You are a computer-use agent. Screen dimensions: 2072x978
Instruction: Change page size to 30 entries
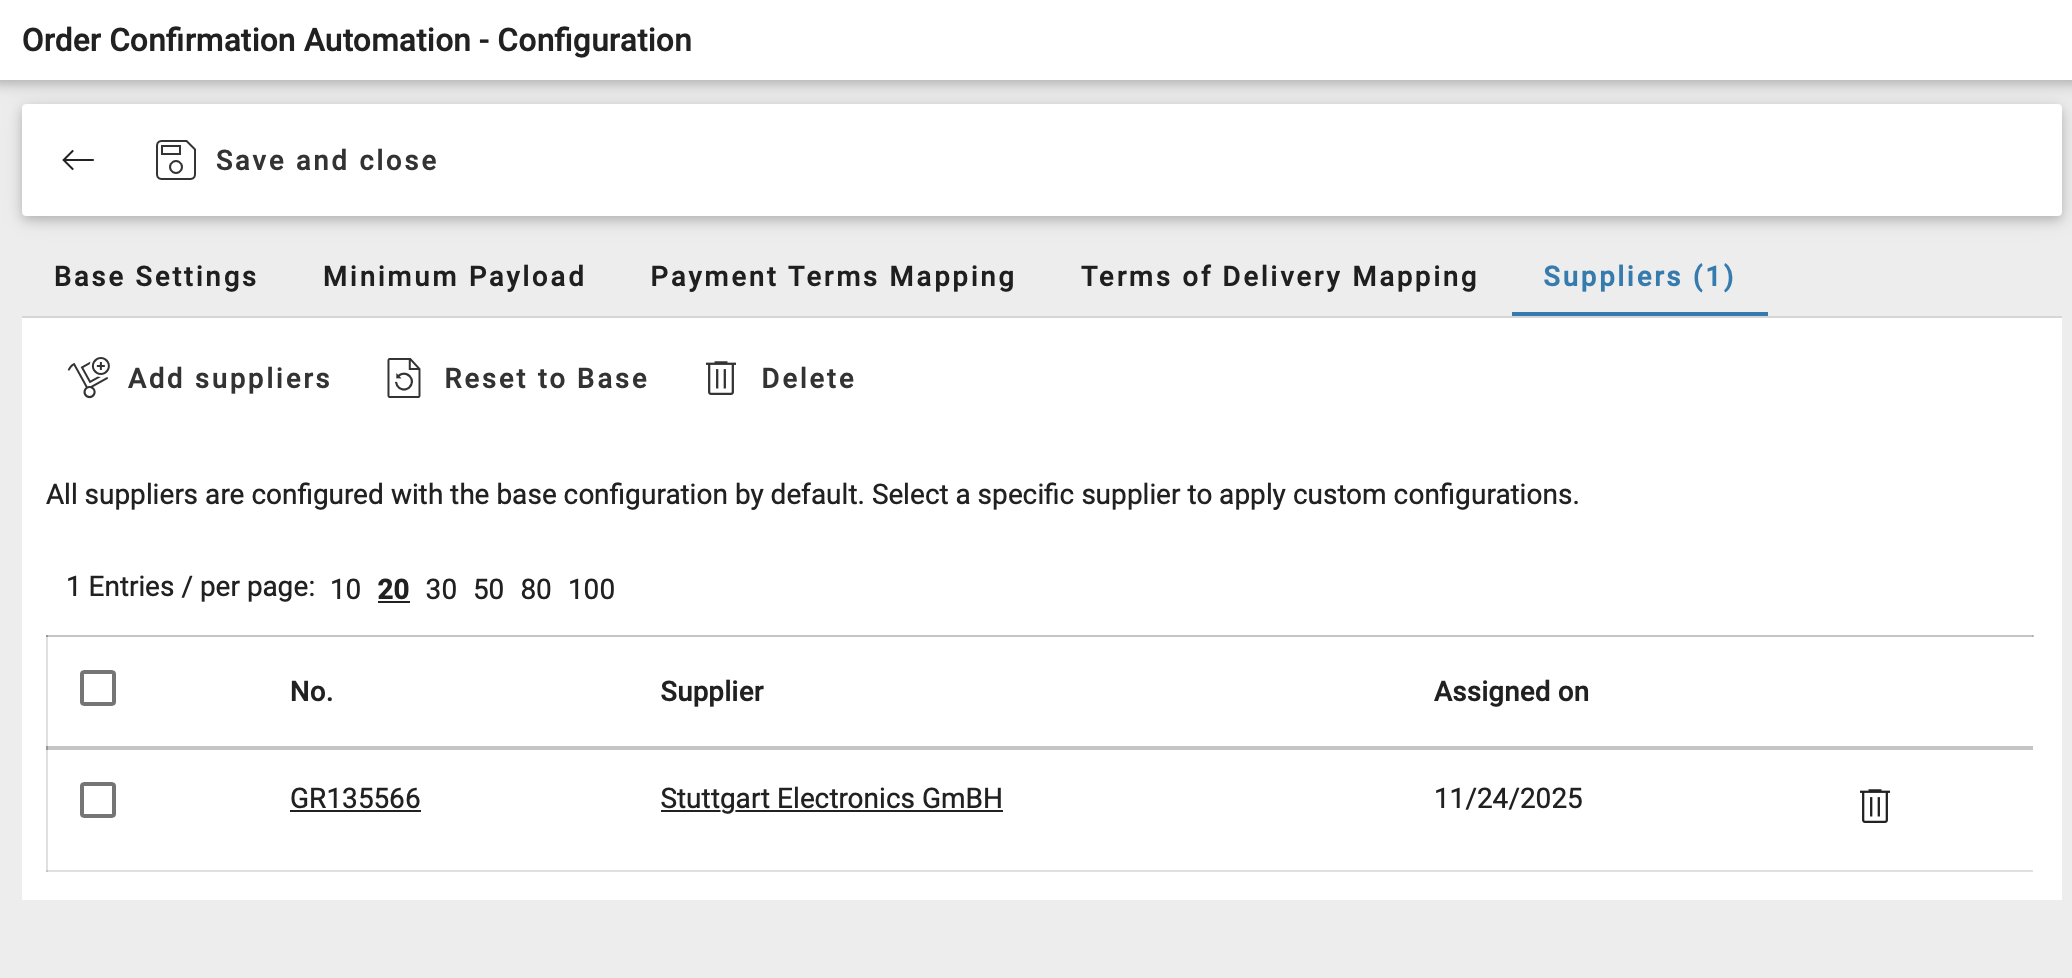coord(441,590)
